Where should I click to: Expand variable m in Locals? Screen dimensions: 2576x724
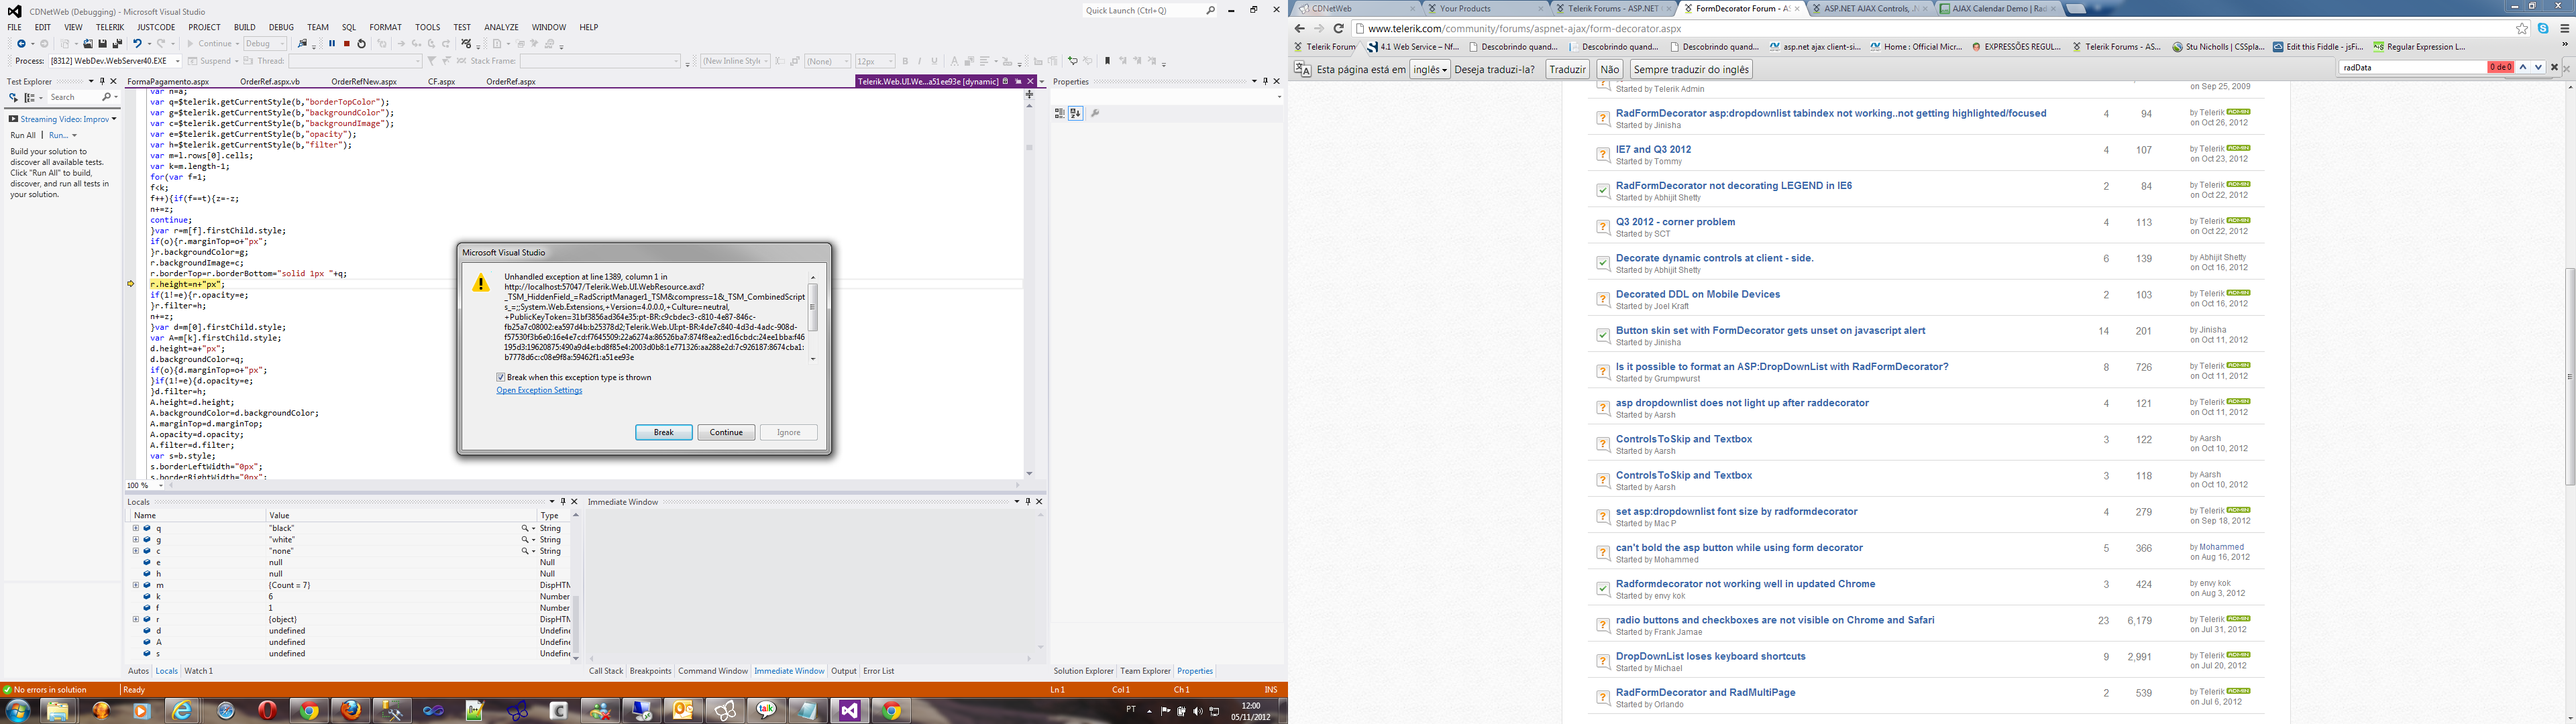tap(135, 585)
